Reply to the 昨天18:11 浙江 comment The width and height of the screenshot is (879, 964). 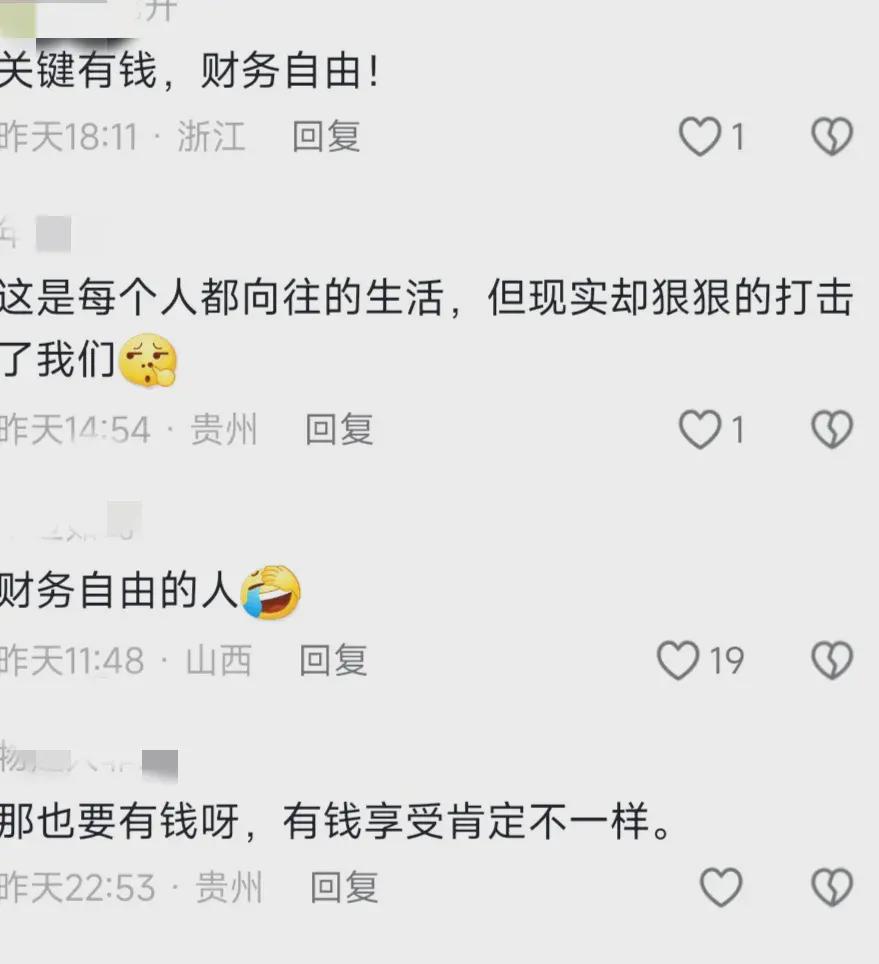(326, 136)
